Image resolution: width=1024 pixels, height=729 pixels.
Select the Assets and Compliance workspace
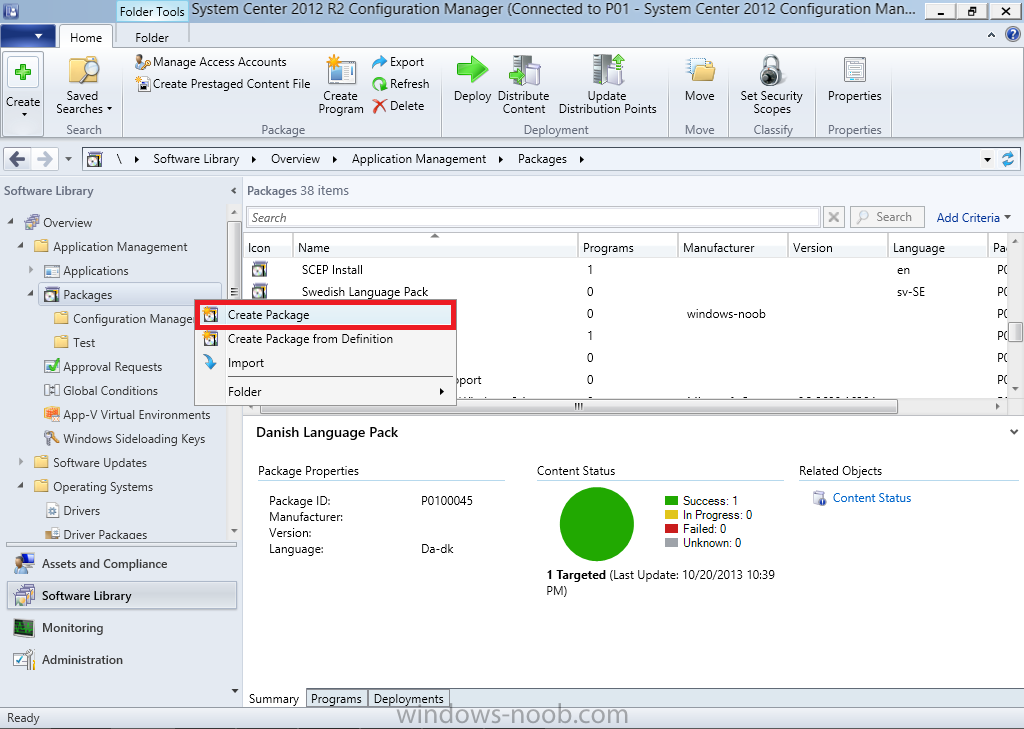121,563
